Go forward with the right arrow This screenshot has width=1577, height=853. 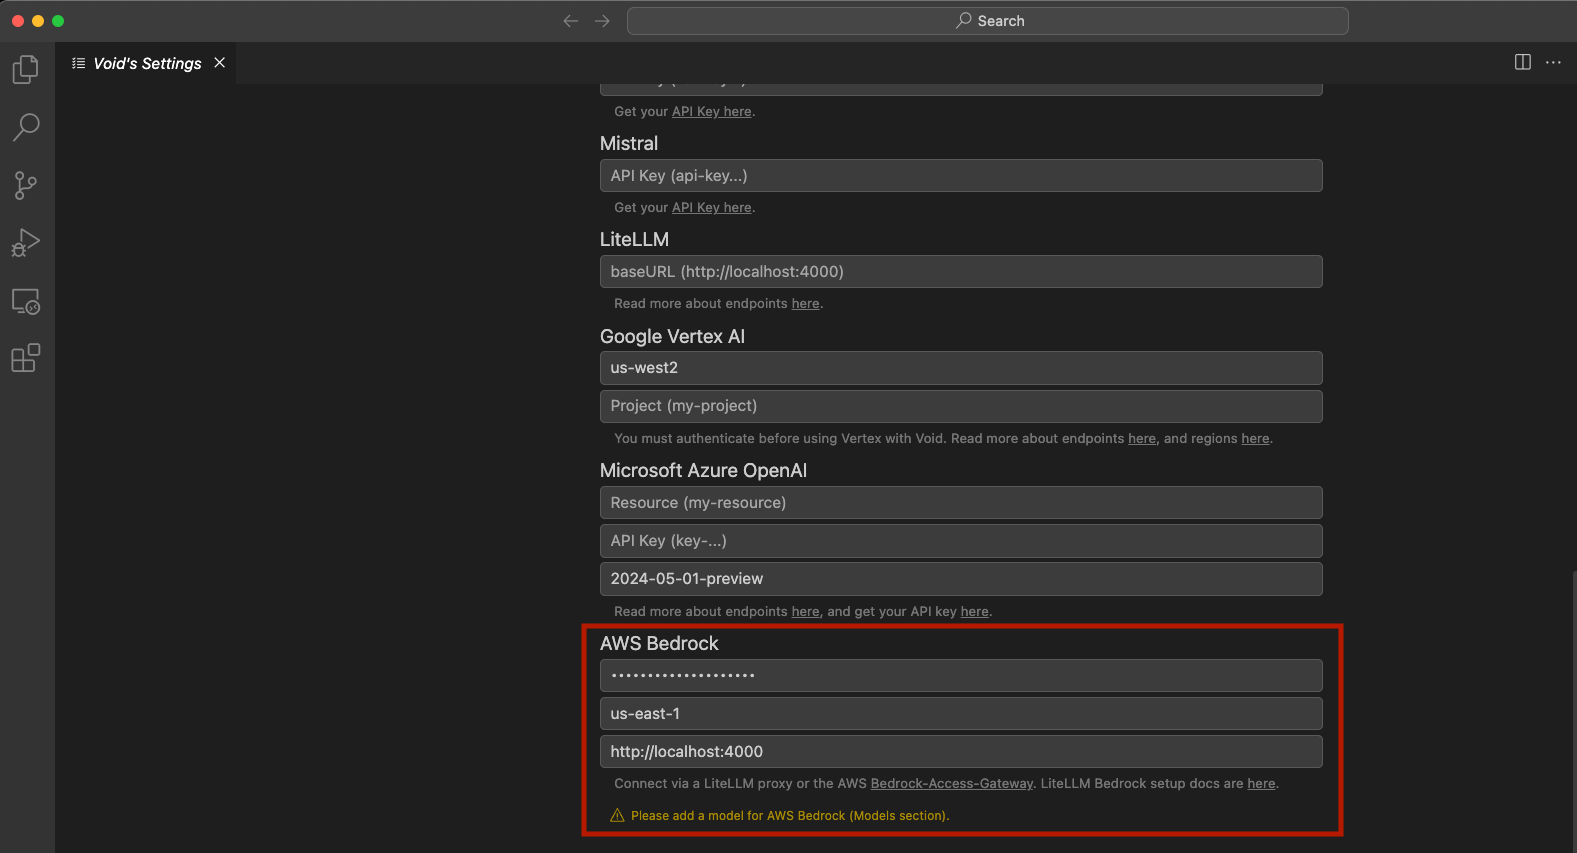click(602, 21)
